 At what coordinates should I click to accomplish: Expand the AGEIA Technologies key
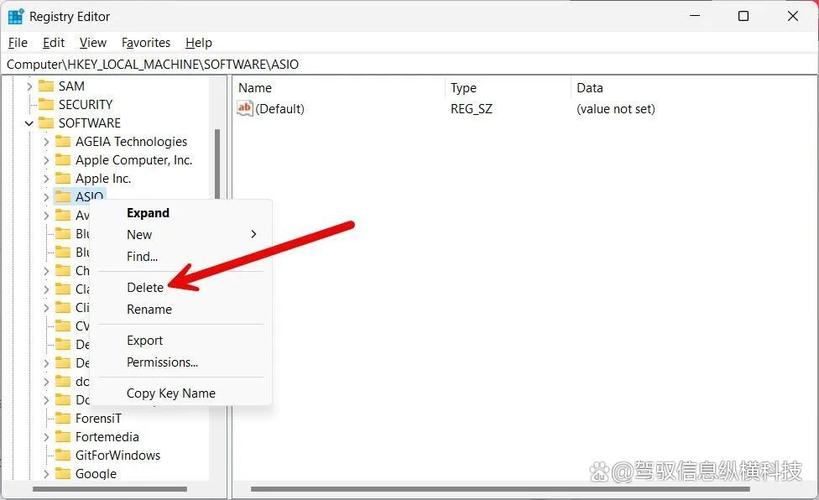click(46, 142)
